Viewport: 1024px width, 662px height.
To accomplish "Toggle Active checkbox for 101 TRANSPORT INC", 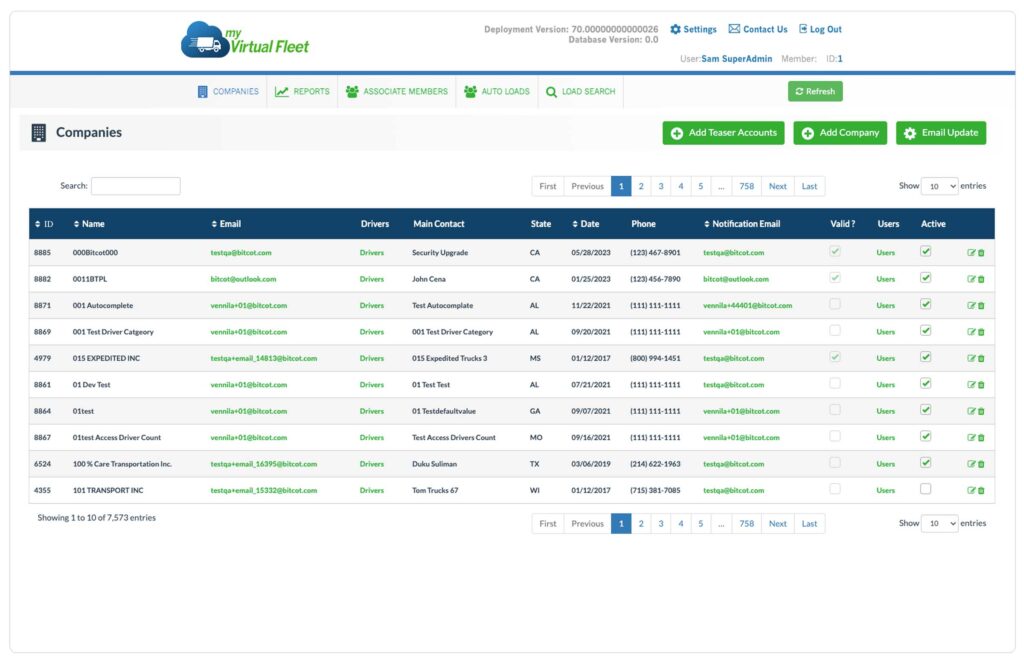I will (925, 489).
